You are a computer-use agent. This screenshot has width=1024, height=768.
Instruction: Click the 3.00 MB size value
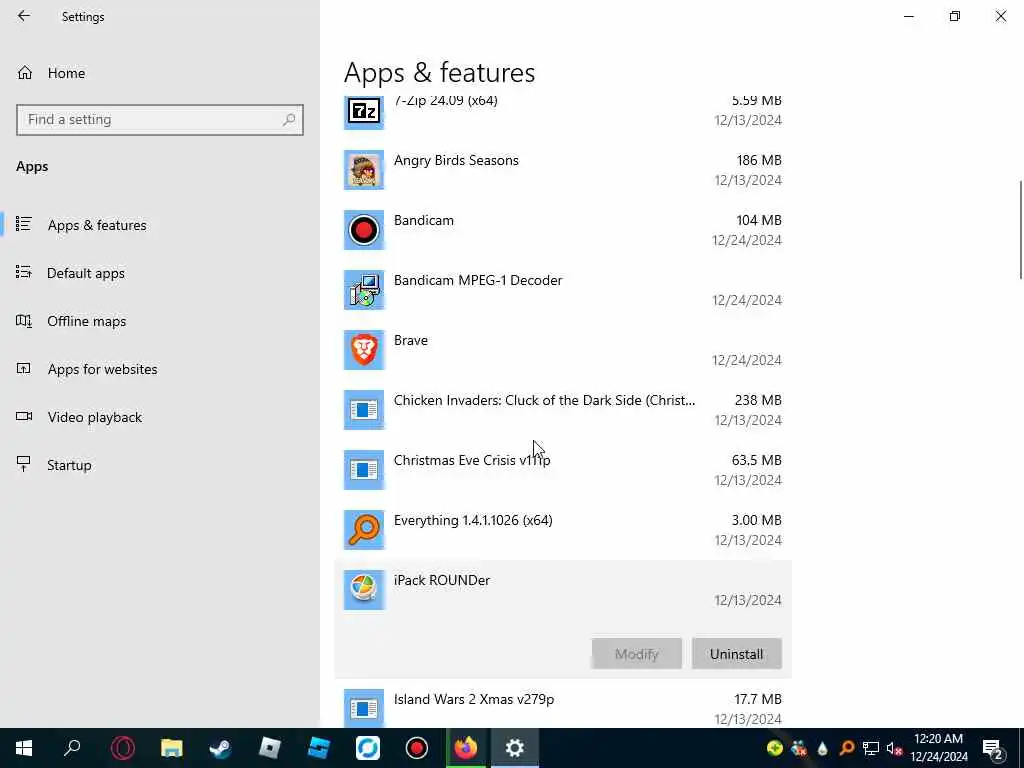click(x=756, y=520)
